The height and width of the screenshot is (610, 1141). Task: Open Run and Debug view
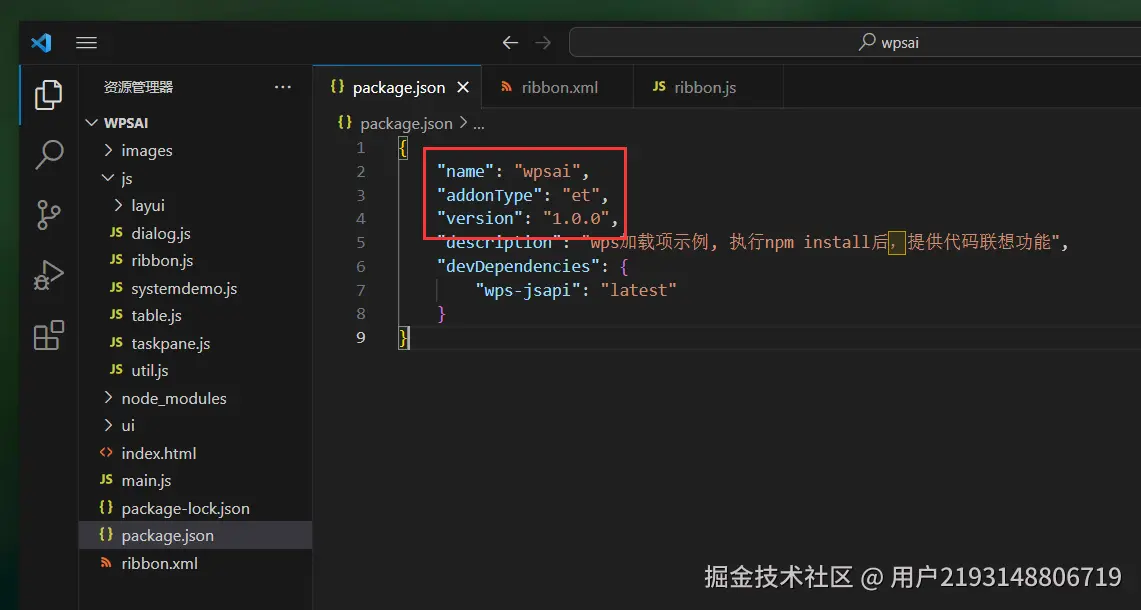pyautogui.click(x=49, y=275)
